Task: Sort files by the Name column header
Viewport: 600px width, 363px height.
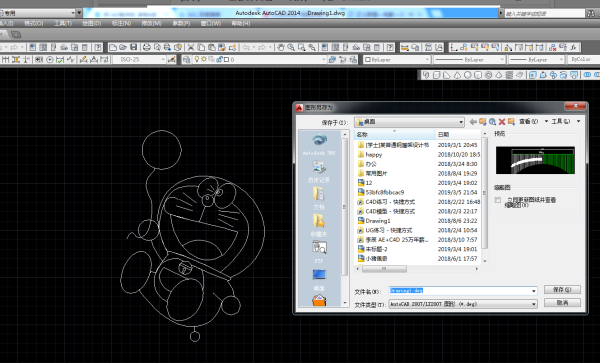Action: [395, 135]
